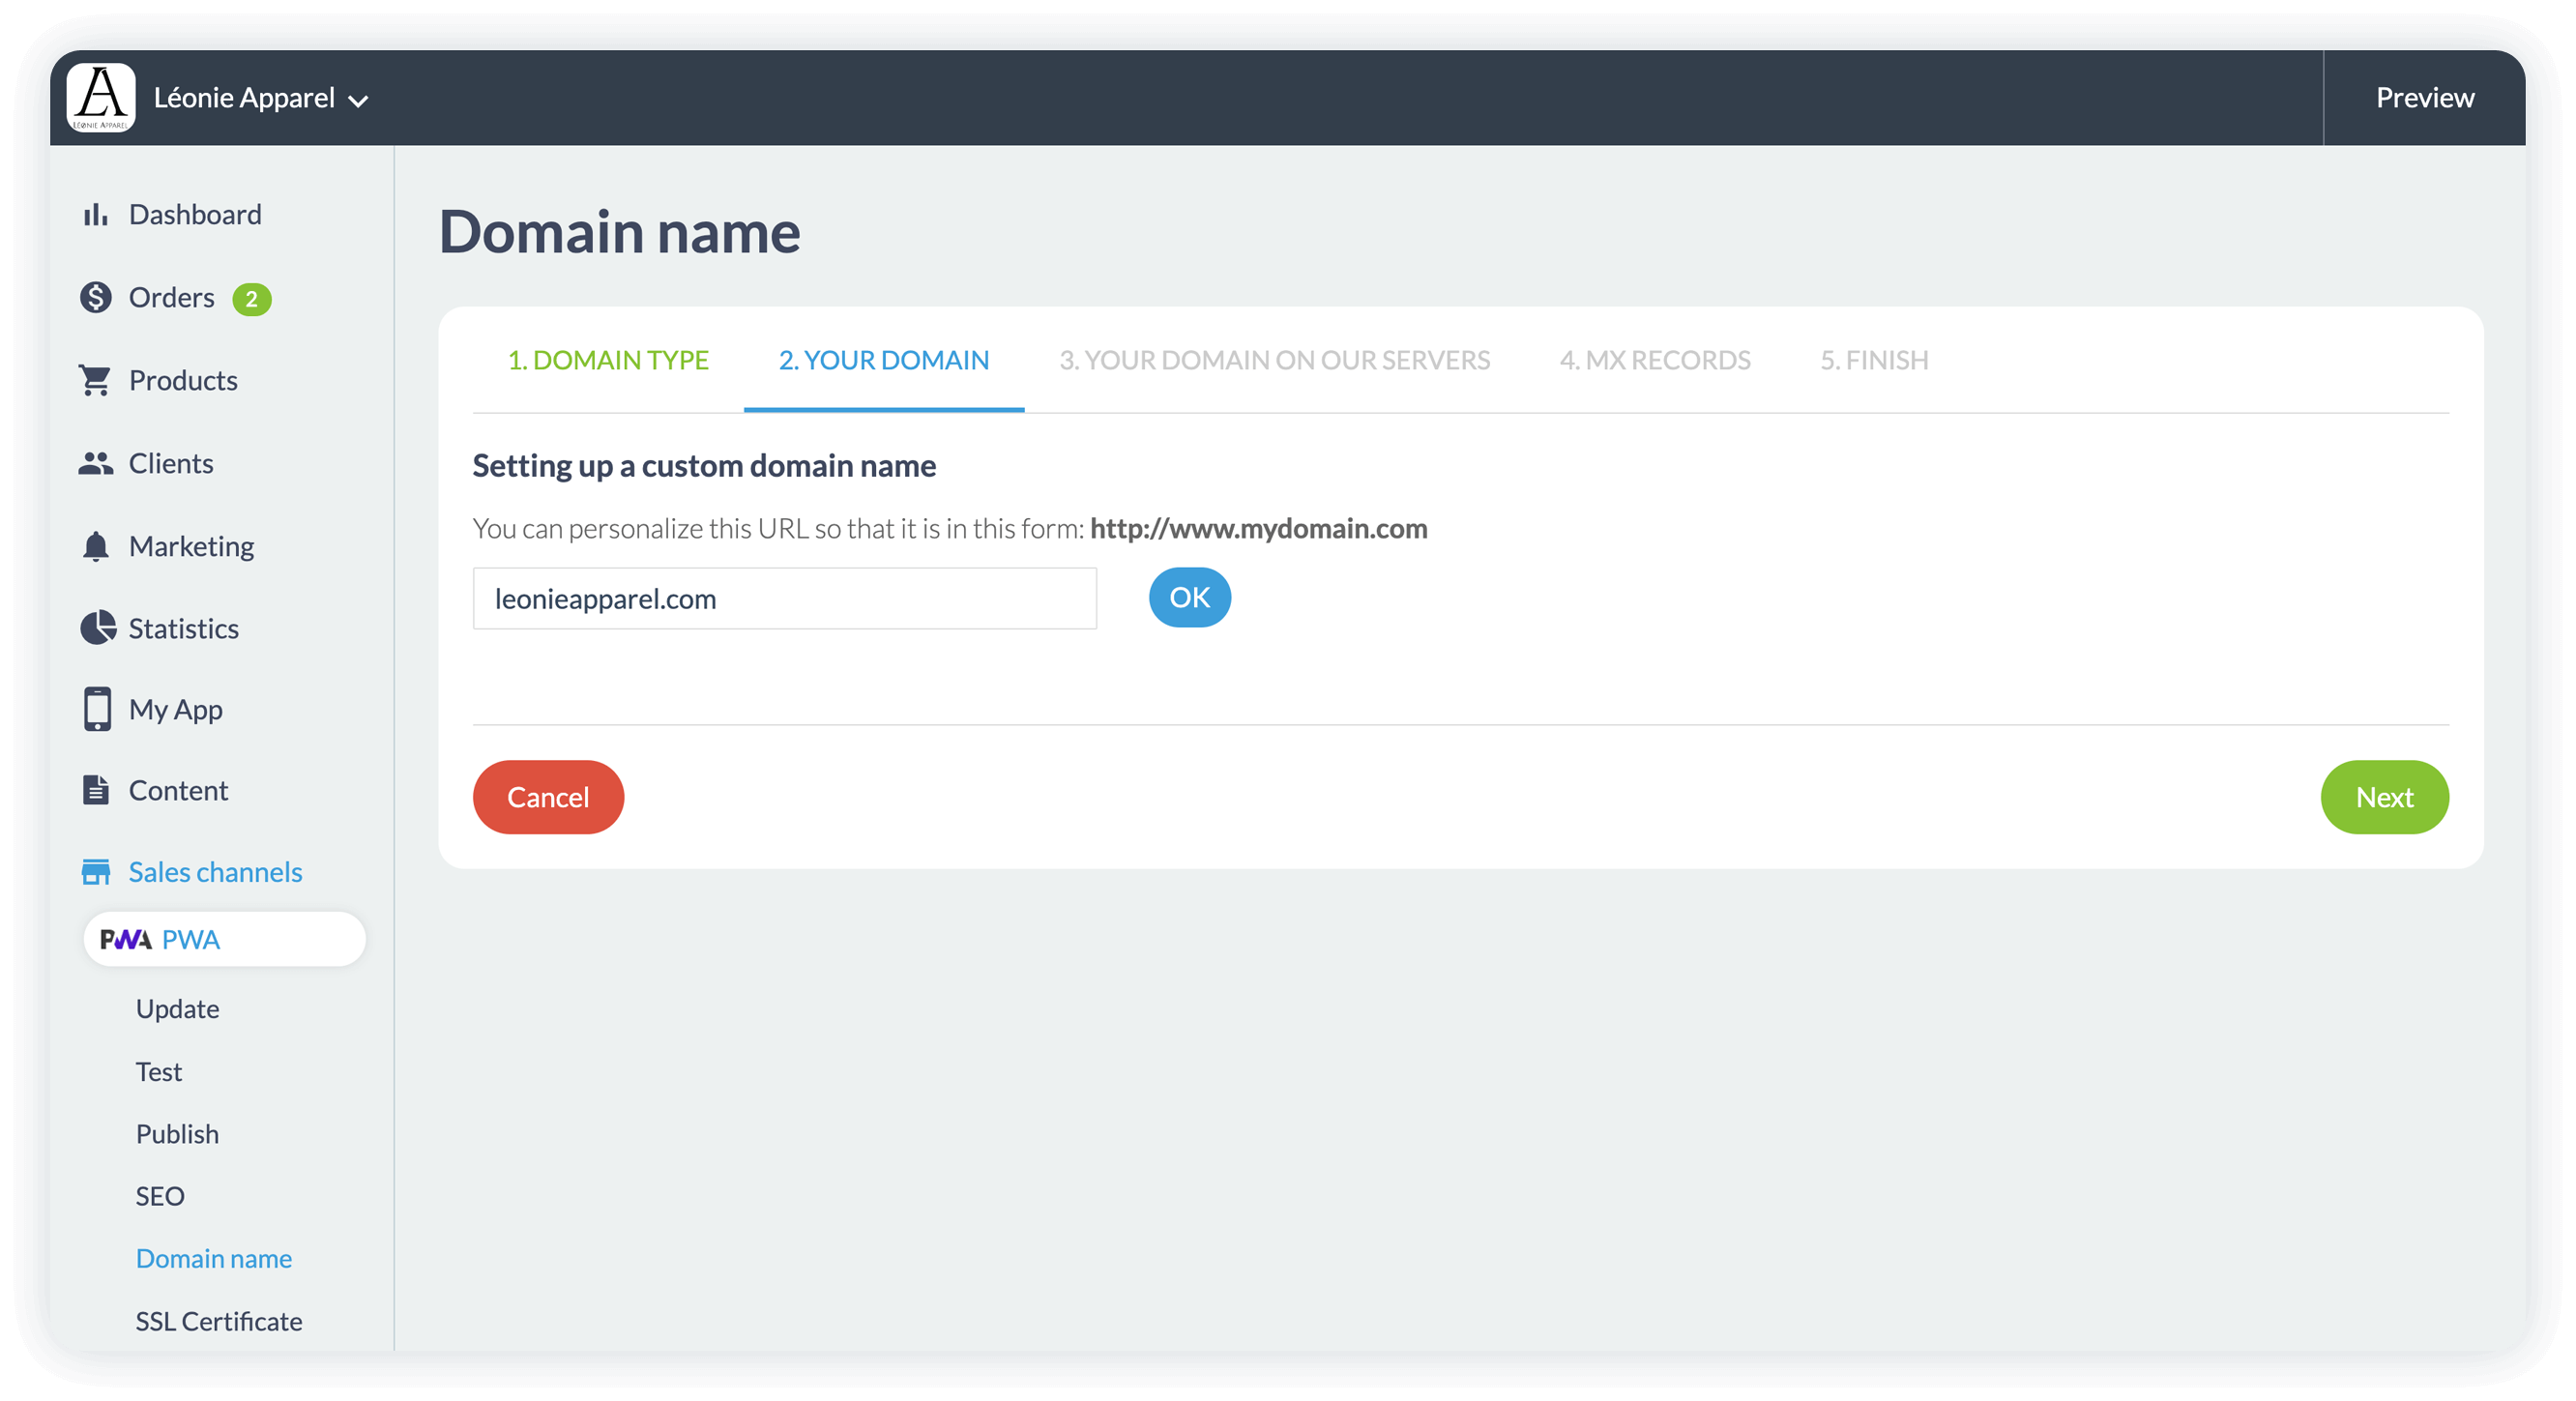2576x1401 pixels.
Task: Expand the Léonie Apparel account dropdown
Action: pos(360,100)
